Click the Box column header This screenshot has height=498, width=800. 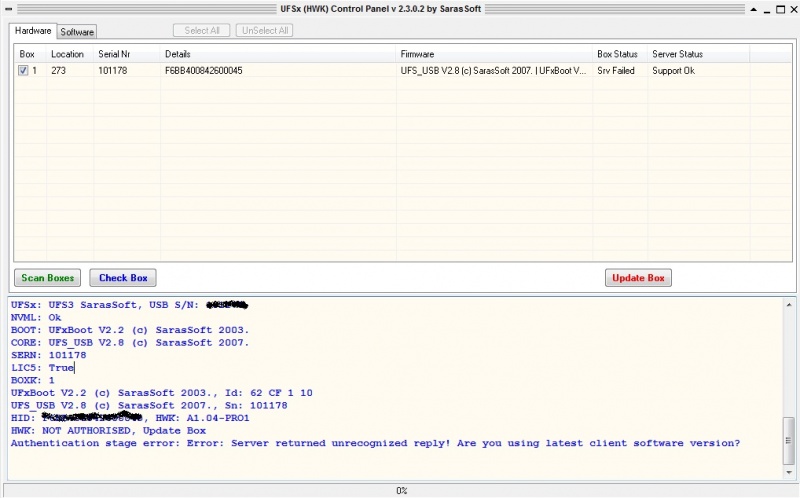coord(30,54)
